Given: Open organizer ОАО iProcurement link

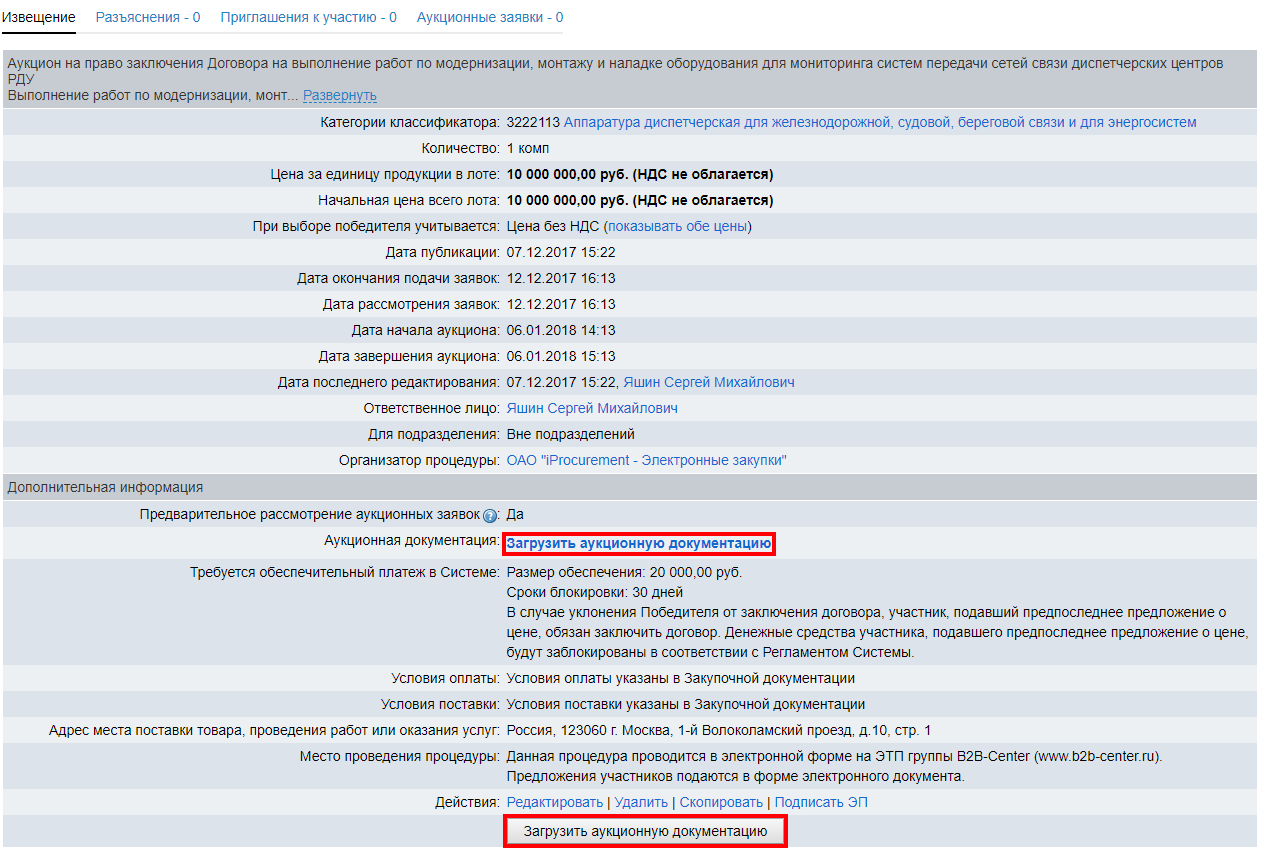Looking at the screenshot, I should point(646,460).
